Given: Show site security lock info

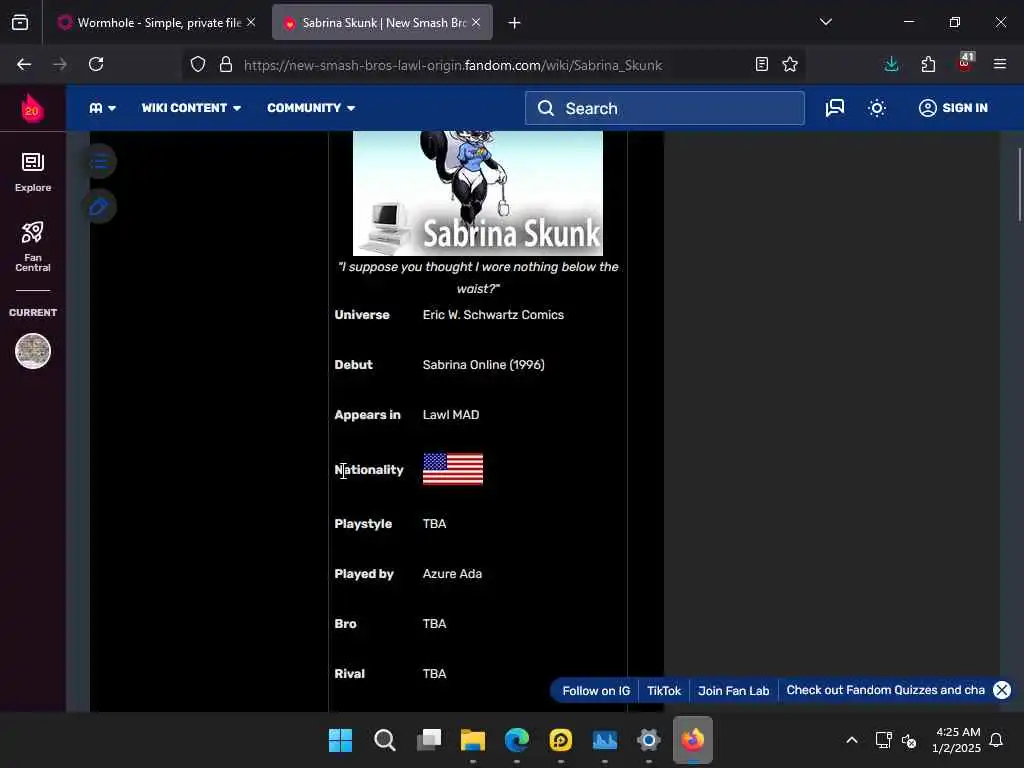Looking at the screenshot, I should [226, 64].
